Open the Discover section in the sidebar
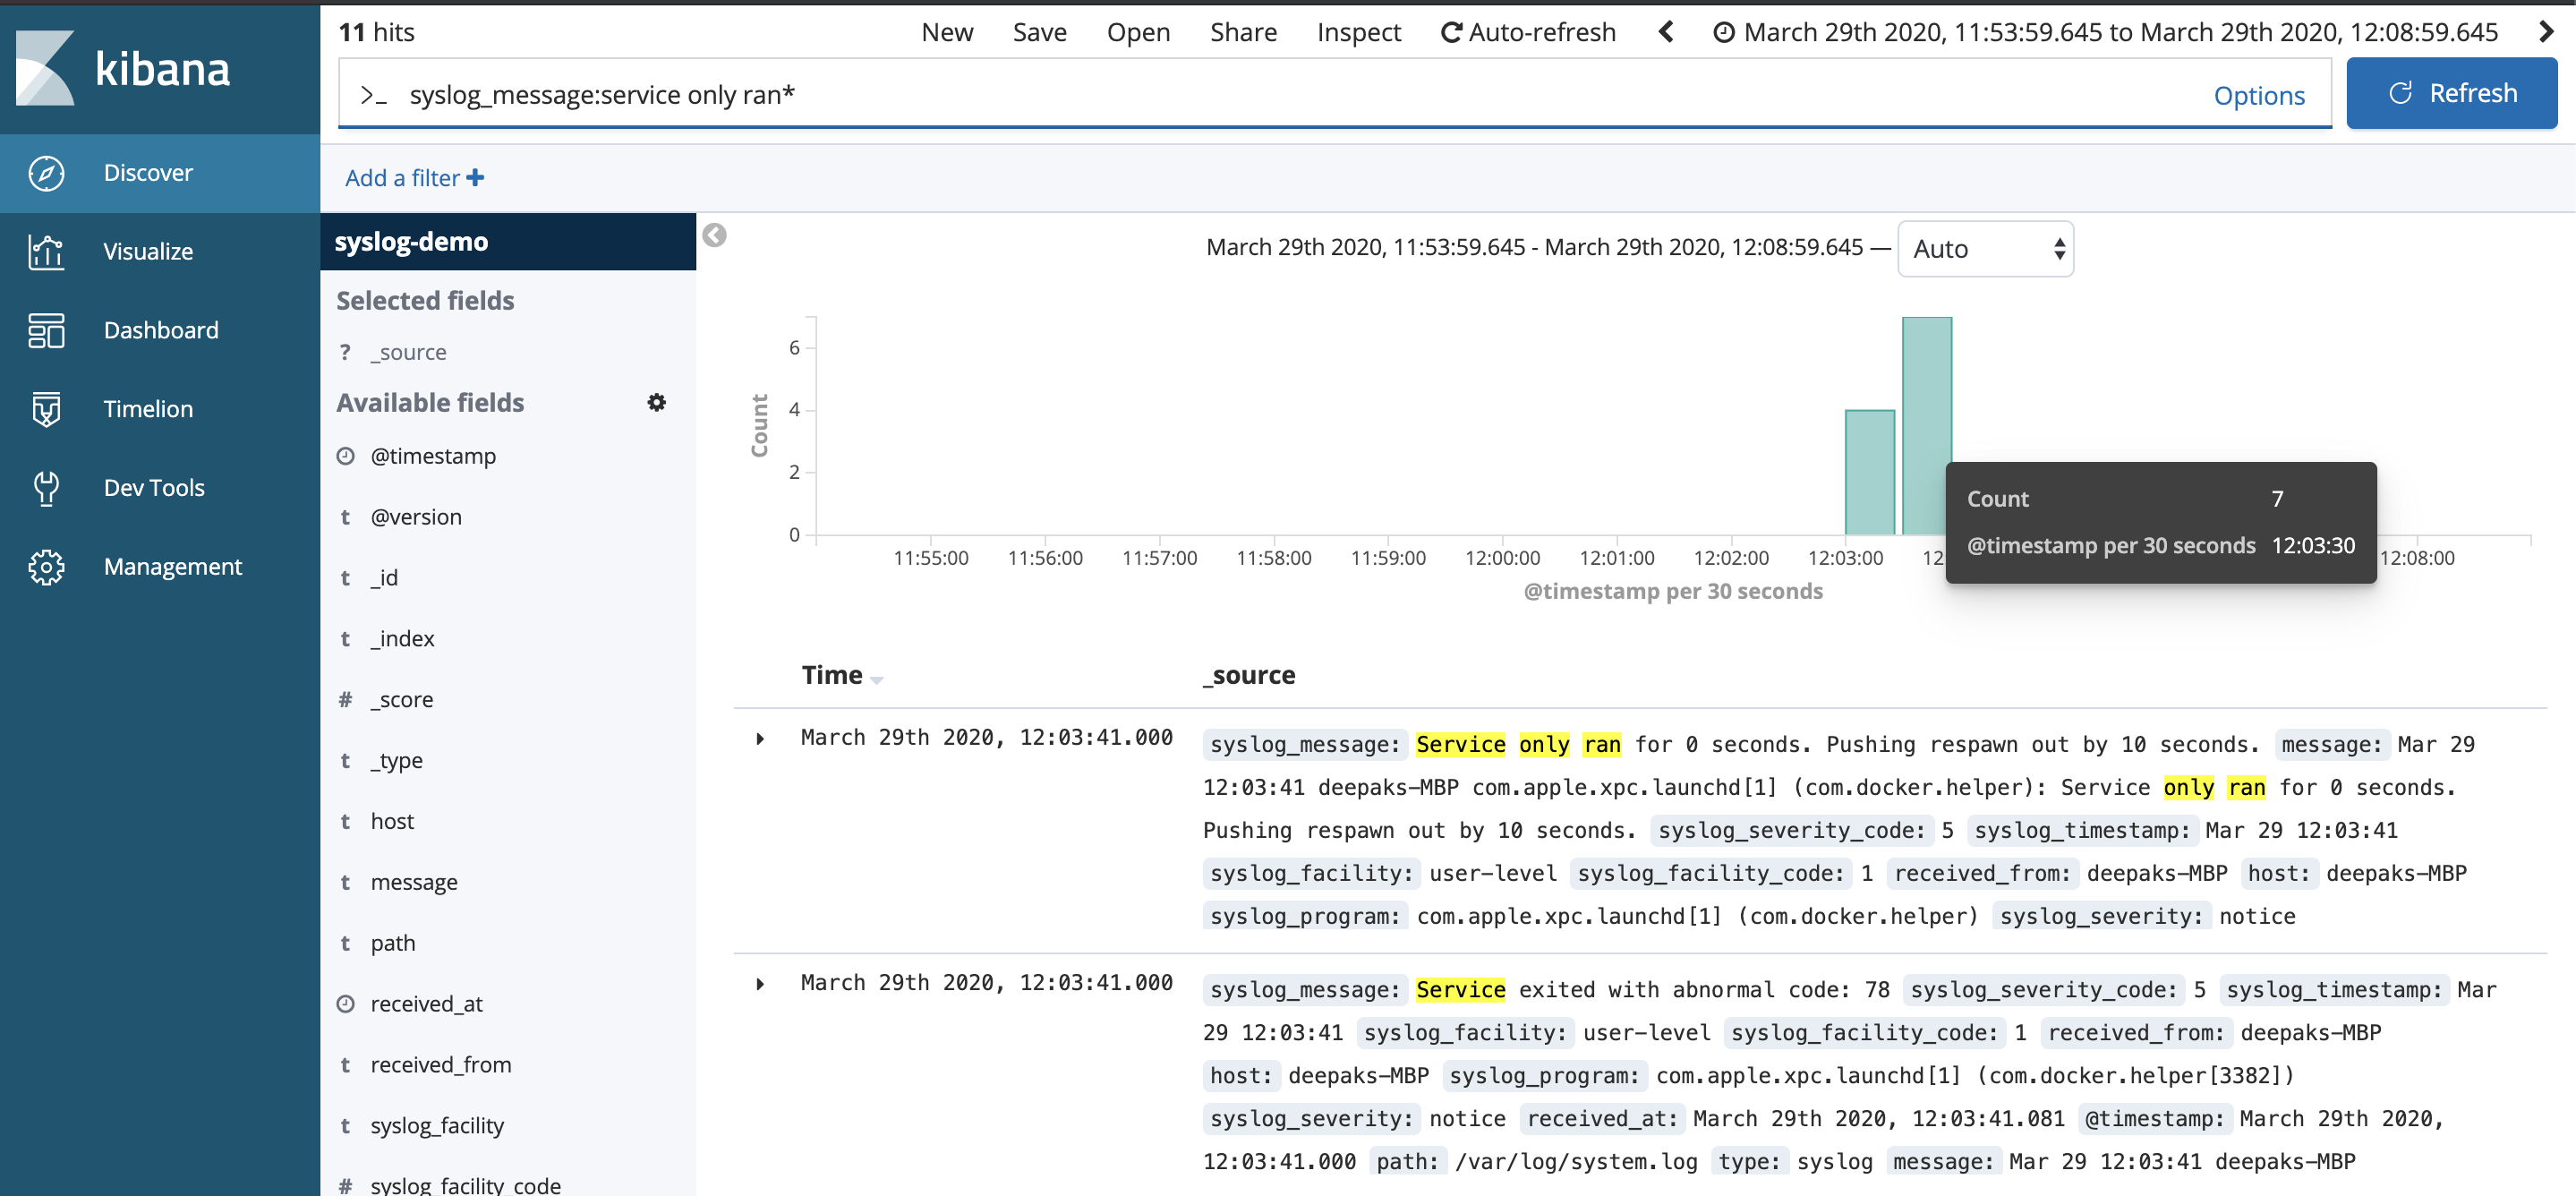Image resolution: width=2576 pixels, height=1196 pixels. [147, 172]
